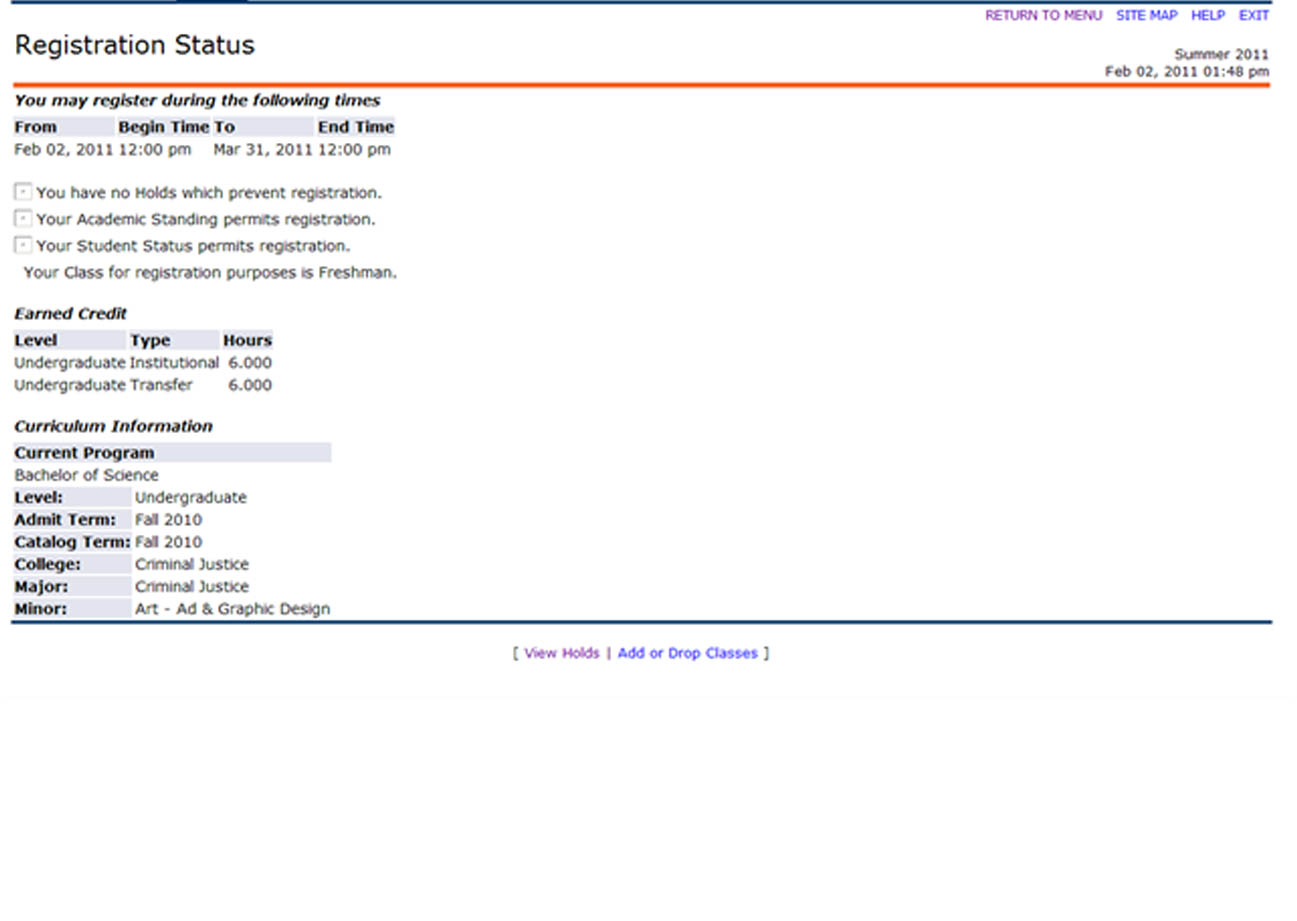This screenshot has width=1297, height=921.
Task: Click the 'Your Student Status permits registration' text
Action: (x=193, y=246)
